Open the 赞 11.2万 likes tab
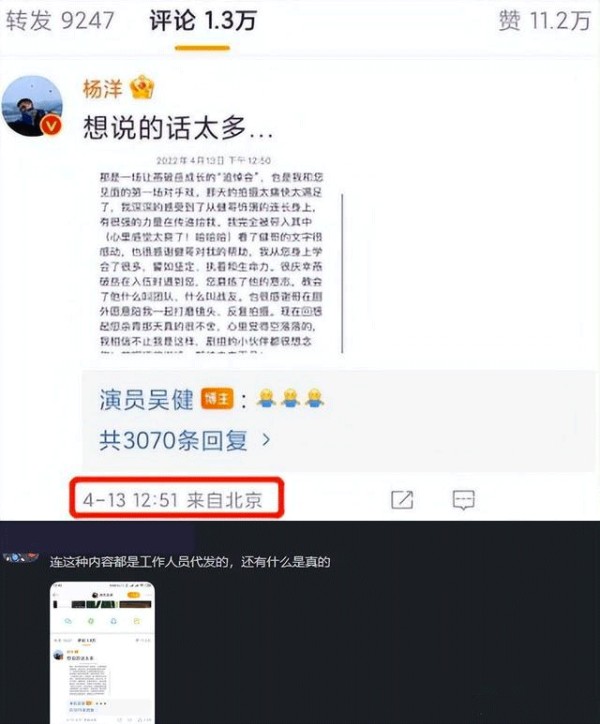 [x=545, y=21]
